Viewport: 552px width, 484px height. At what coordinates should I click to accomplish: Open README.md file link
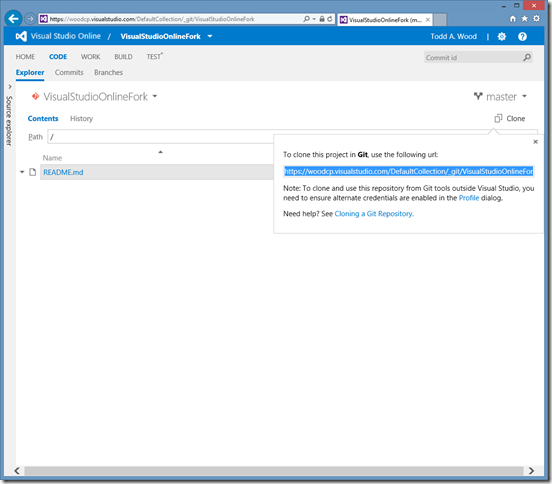pos(63,172)
